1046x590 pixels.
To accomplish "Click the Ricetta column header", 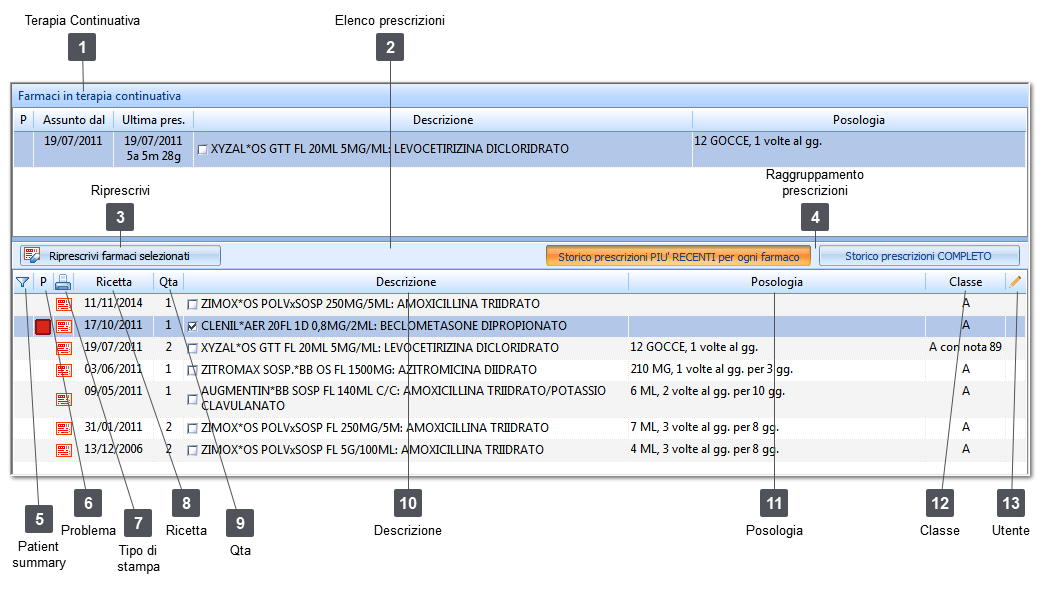I will [113, 282].
